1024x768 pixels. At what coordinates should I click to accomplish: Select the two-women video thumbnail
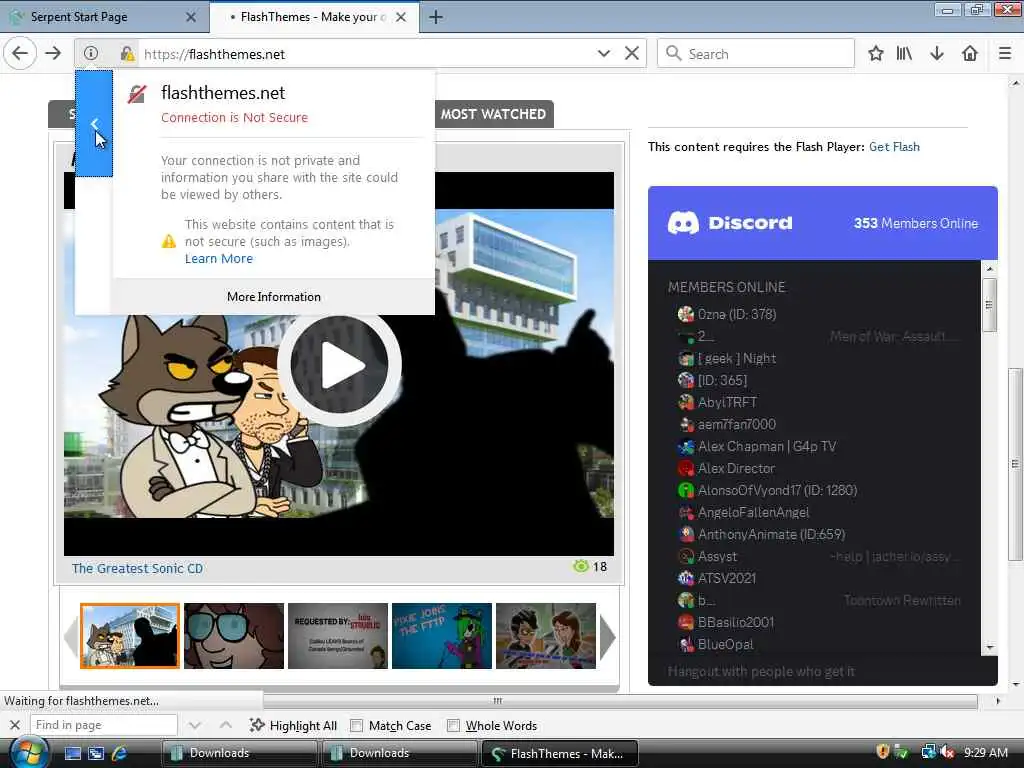[x=546, y=635]
